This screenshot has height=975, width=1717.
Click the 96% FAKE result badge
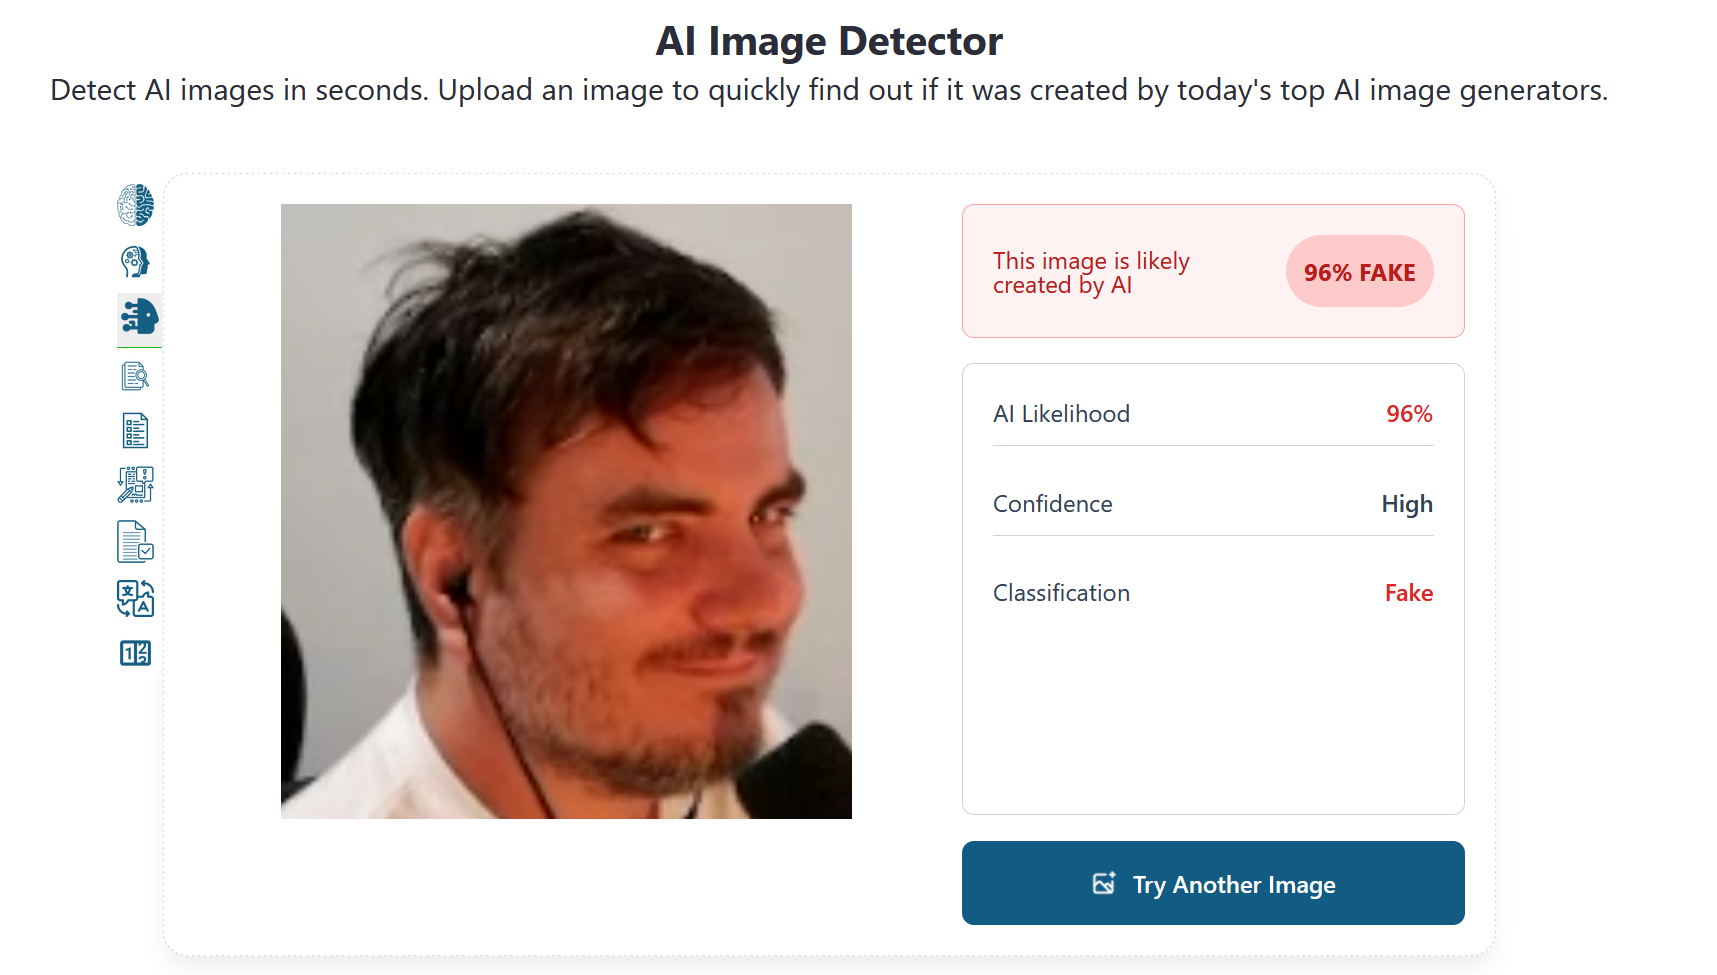click(1359, 272)
